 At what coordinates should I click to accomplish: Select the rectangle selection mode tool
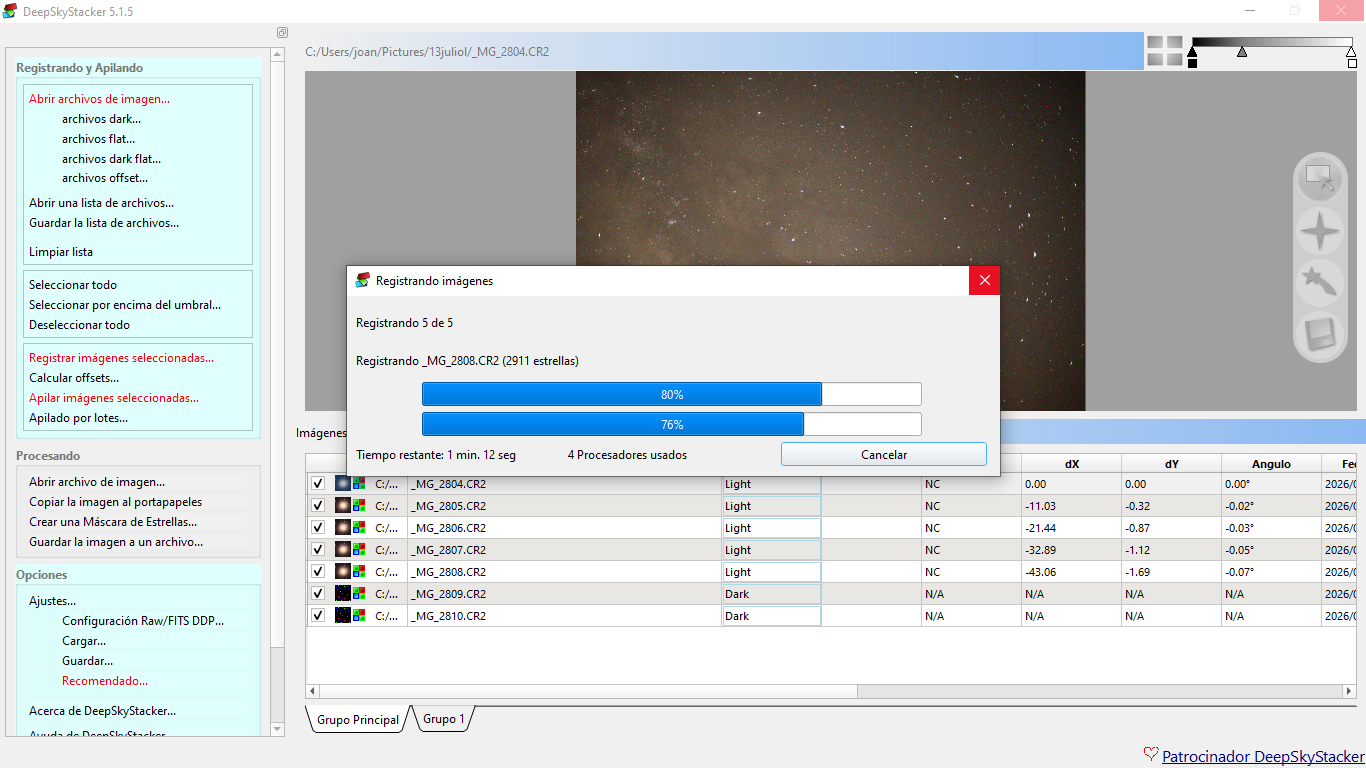tap(1321, 179)
